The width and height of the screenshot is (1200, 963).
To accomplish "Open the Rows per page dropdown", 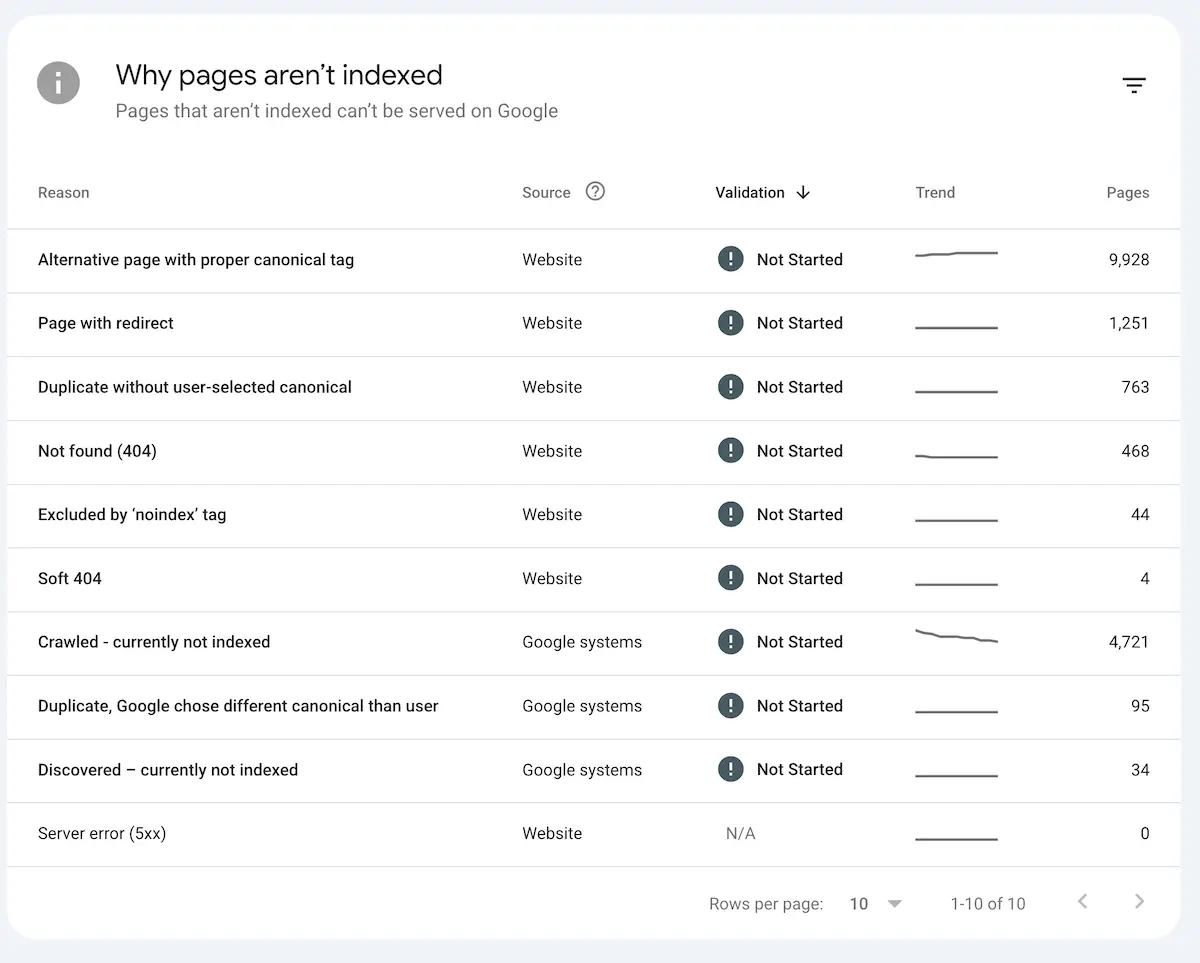I will 875,904.
